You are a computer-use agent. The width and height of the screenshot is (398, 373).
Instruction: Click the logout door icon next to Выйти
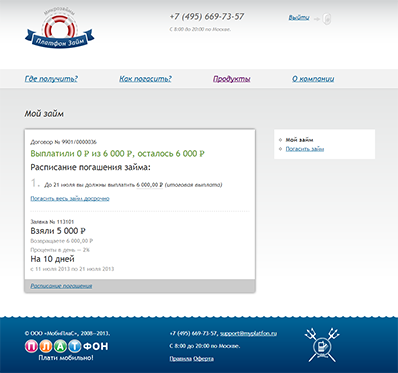tap(327, 19)
